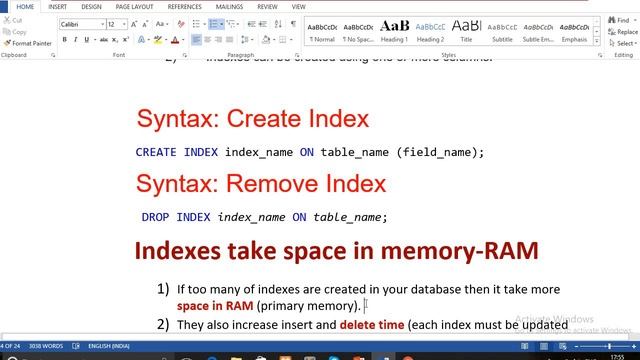Screen dimensions: 640x360
Task: Switch to Web Layout view
Action: click(x=562, y=346)
